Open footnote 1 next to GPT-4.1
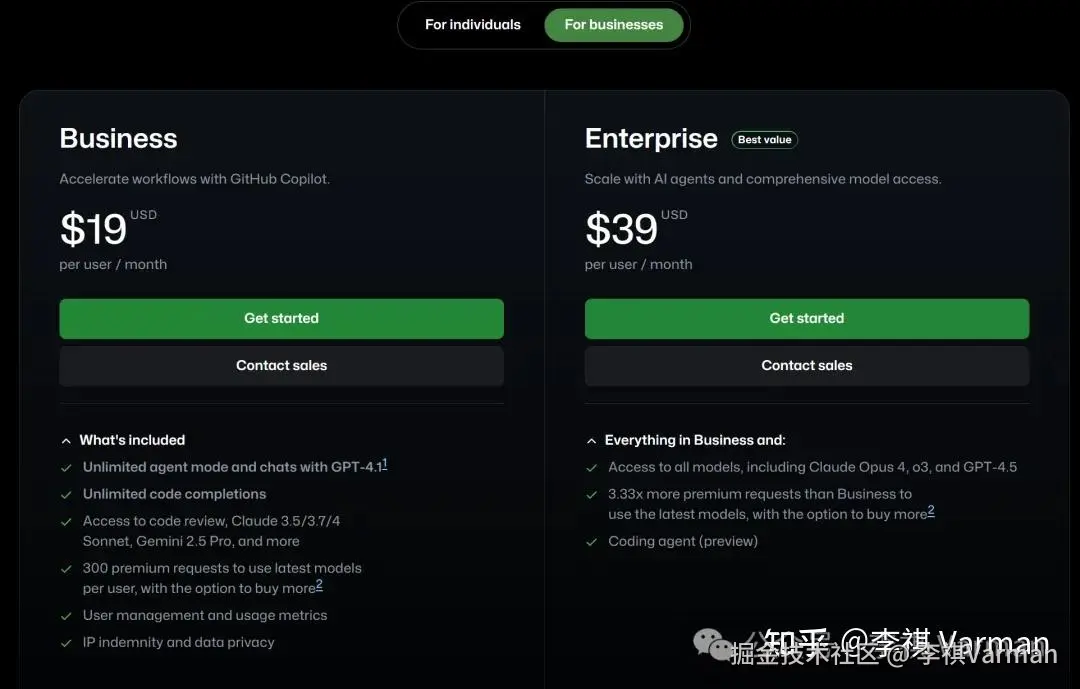1080x689 pixels. [385, 464]
